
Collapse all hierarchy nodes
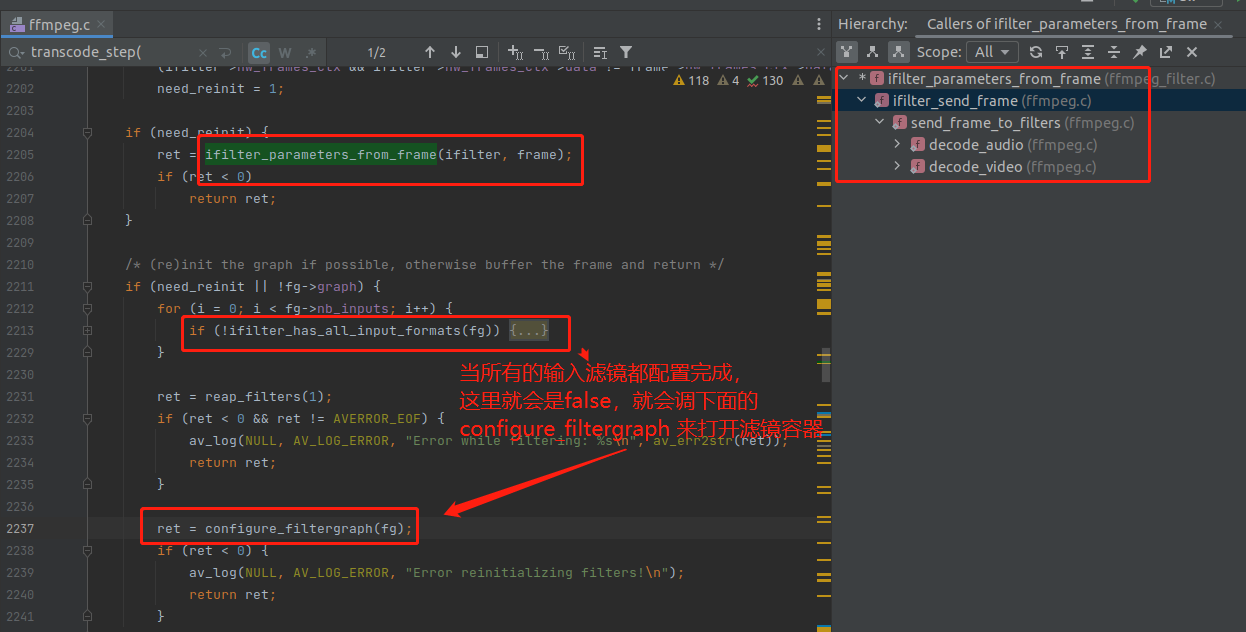(x=1114, y=52)
